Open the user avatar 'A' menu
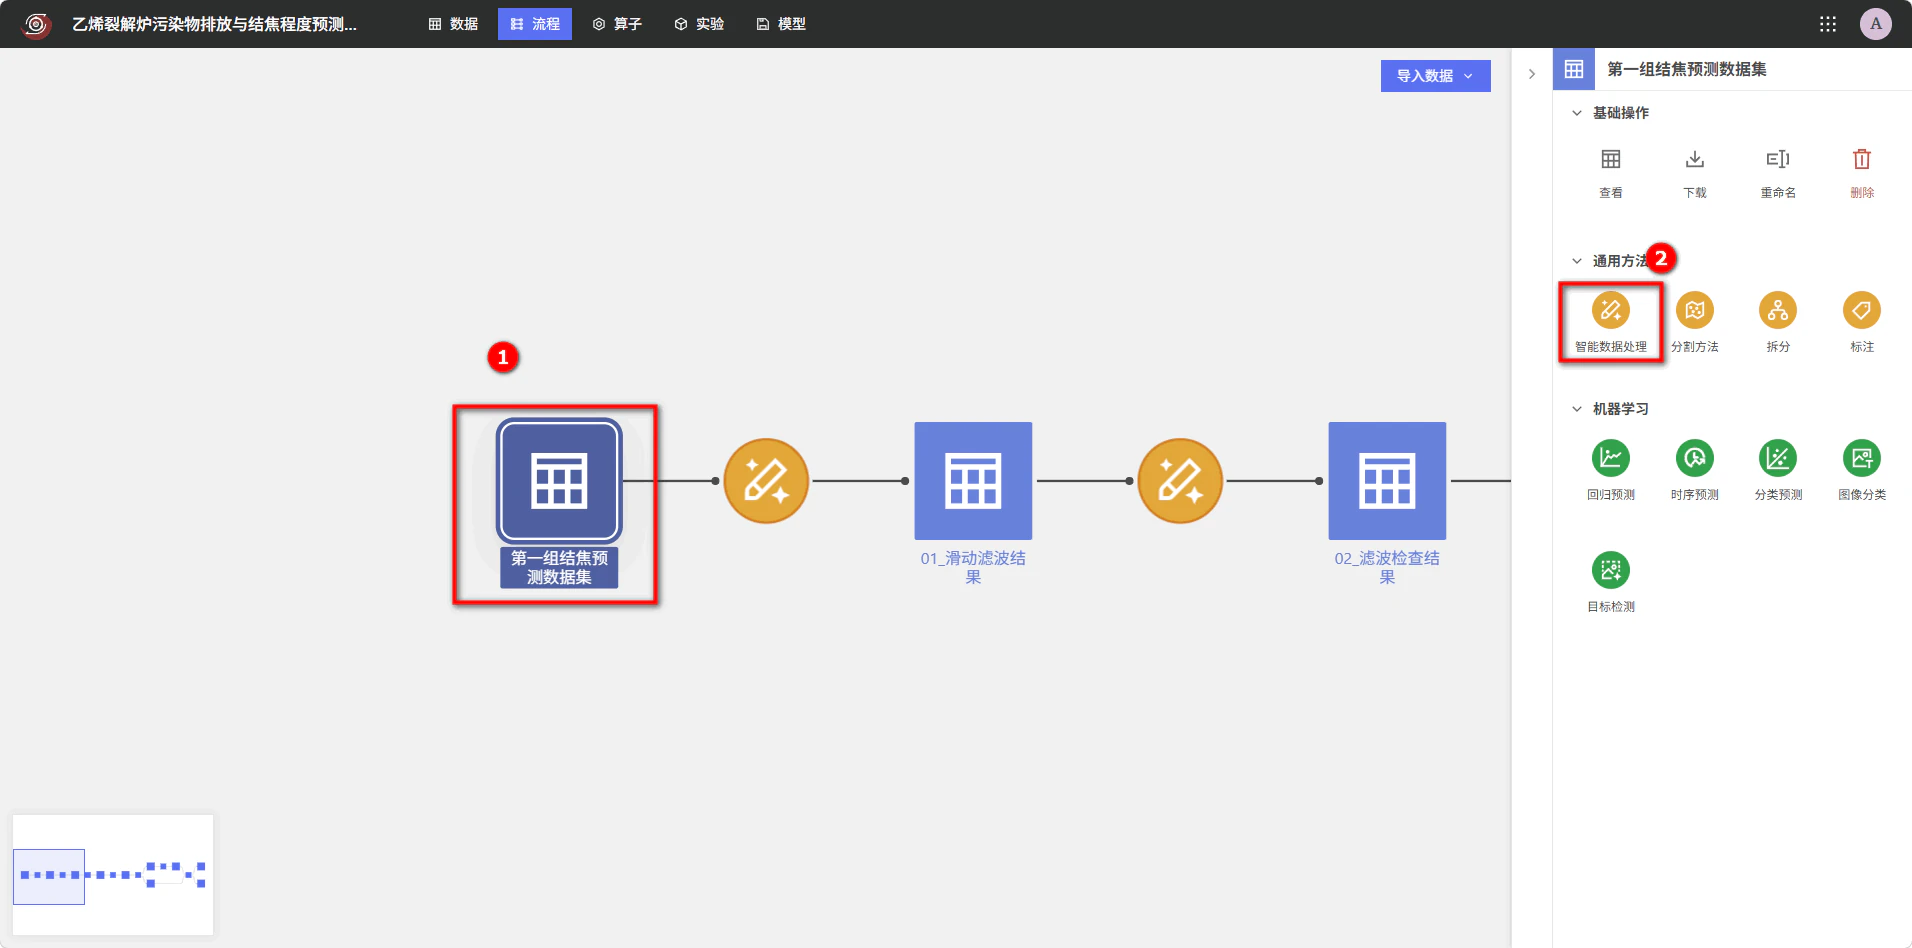 1875,24
